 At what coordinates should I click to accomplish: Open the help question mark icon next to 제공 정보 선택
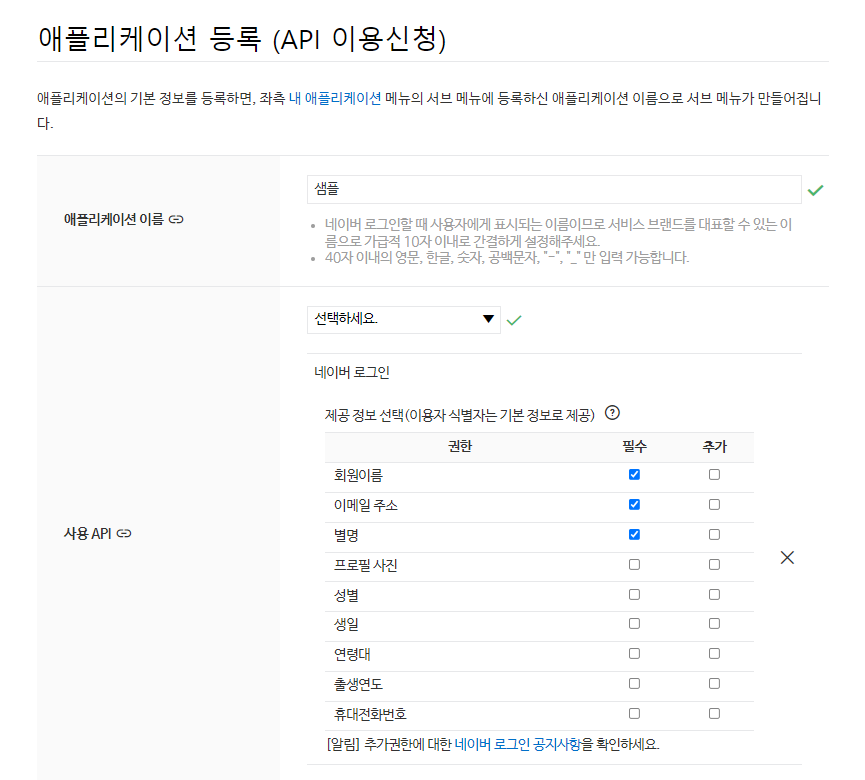coord(612,413)
